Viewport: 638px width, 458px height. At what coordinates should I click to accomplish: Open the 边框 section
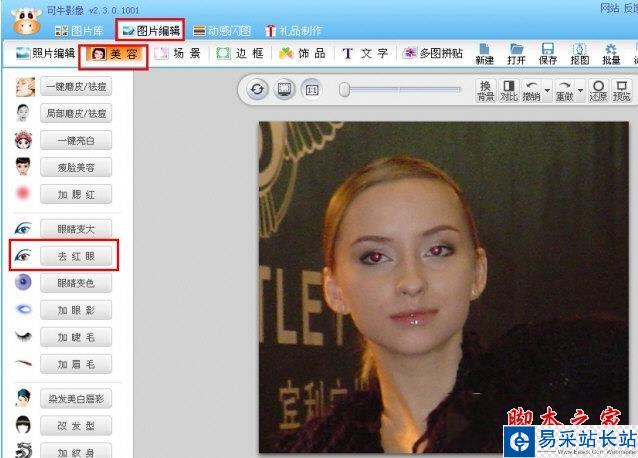[240, 53]
